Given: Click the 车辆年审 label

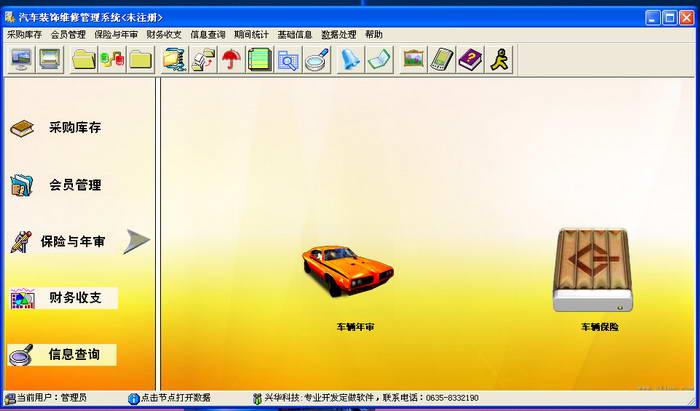Looking at the screenshot, I should pos(355,327).
